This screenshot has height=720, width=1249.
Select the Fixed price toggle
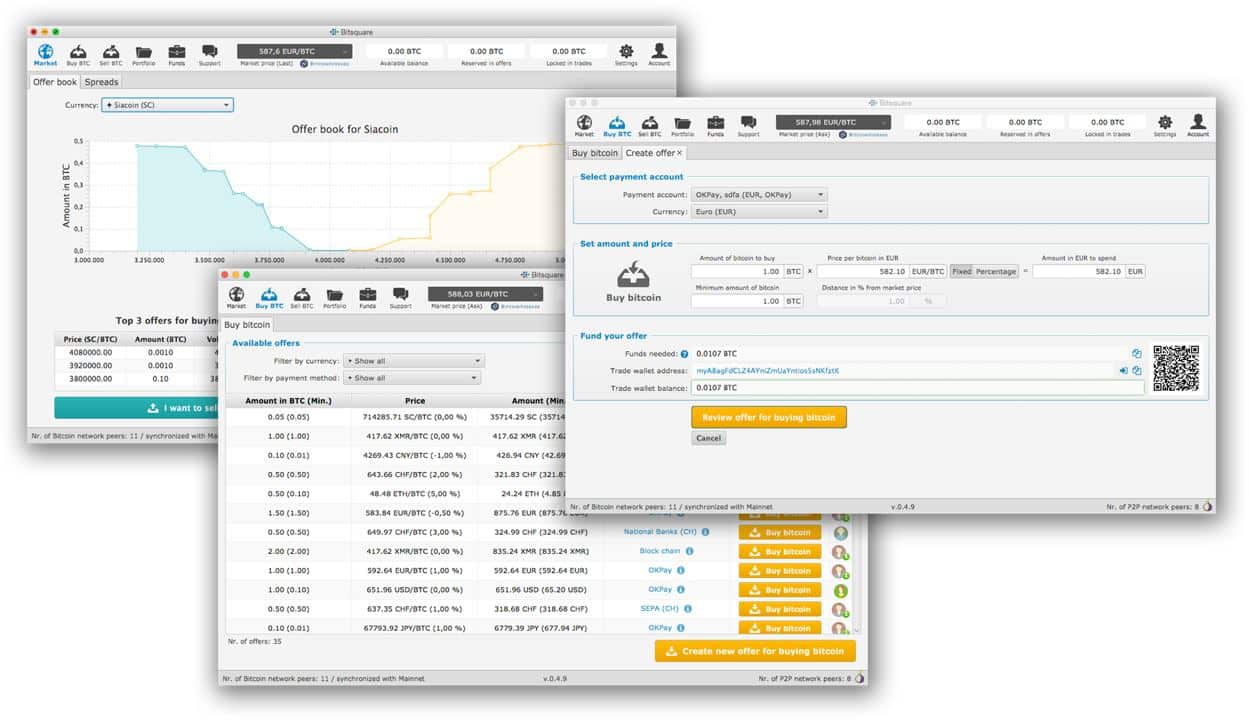961,271
